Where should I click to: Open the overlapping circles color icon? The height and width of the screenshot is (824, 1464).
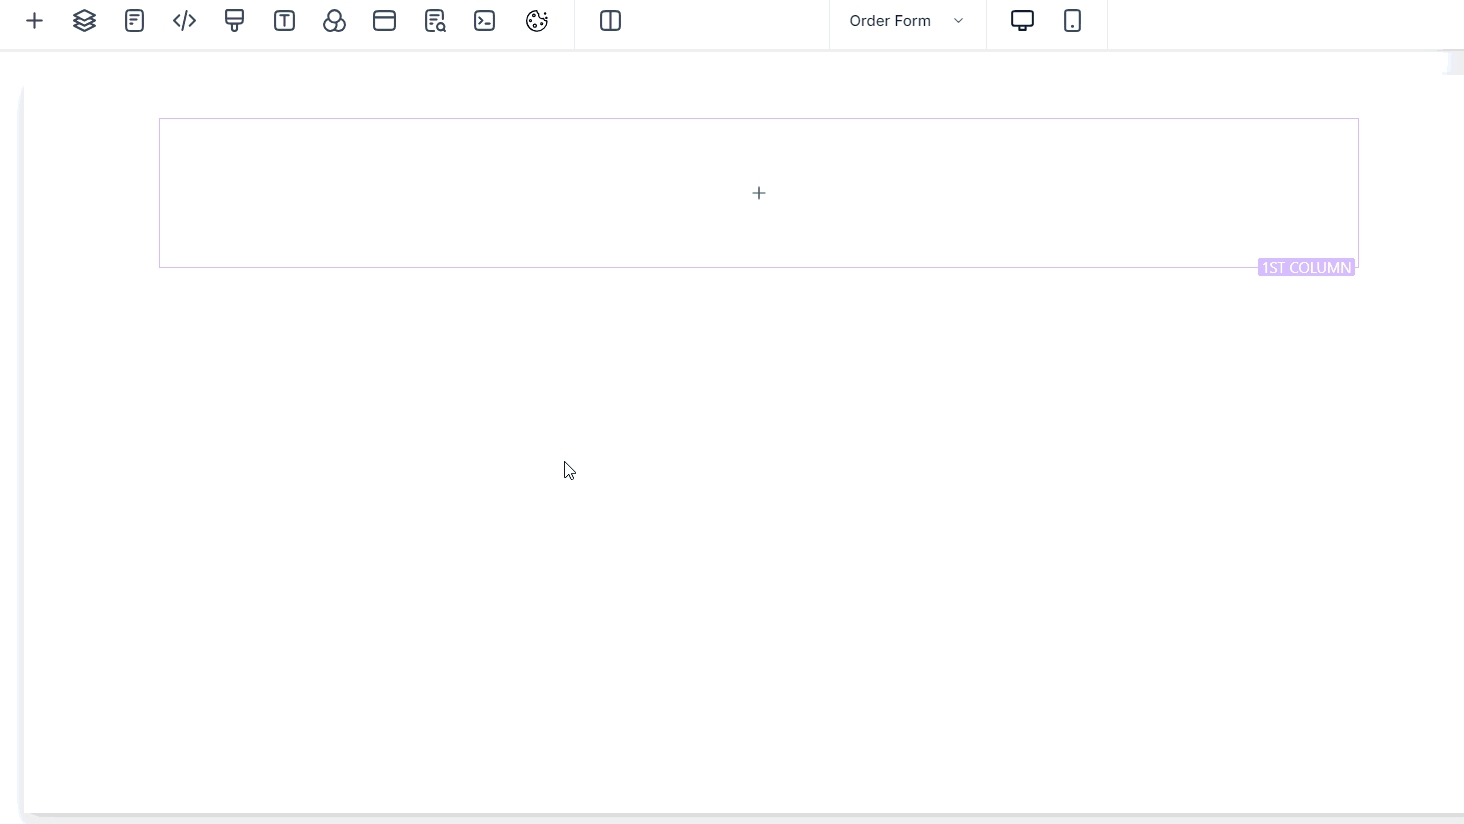click(335, 21)
